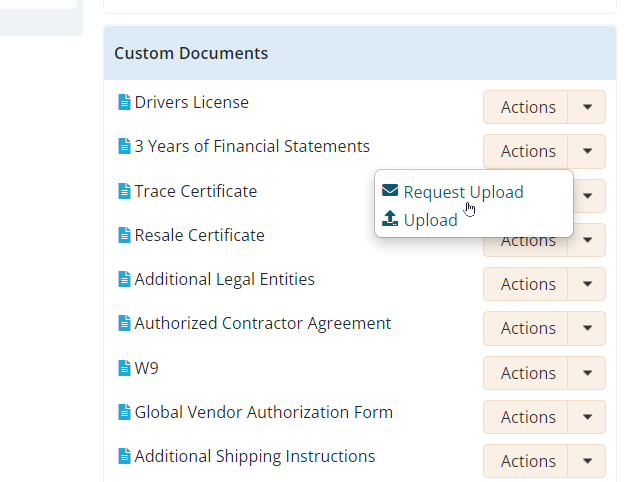Click the Additional Legal Entities document icon
Image resolution: width=633 pixels, height=482 pixels.
[124, 279]
